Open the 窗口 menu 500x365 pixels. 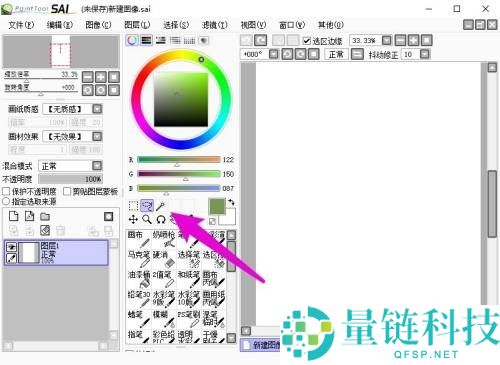tap(292, 25)
